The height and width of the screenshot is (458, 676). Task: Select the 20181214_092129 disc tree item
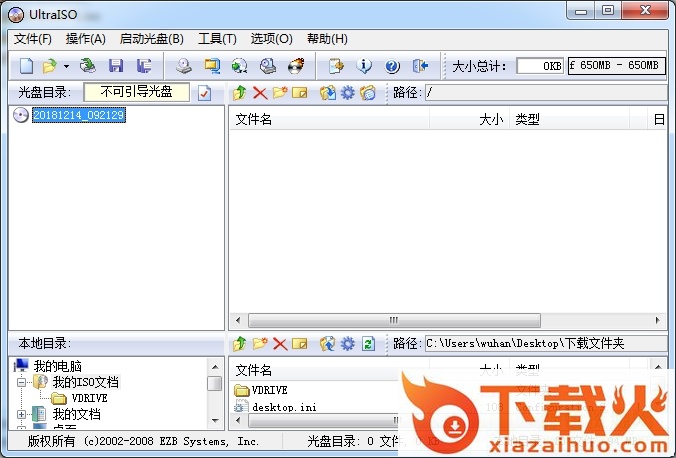pos(78,115)
